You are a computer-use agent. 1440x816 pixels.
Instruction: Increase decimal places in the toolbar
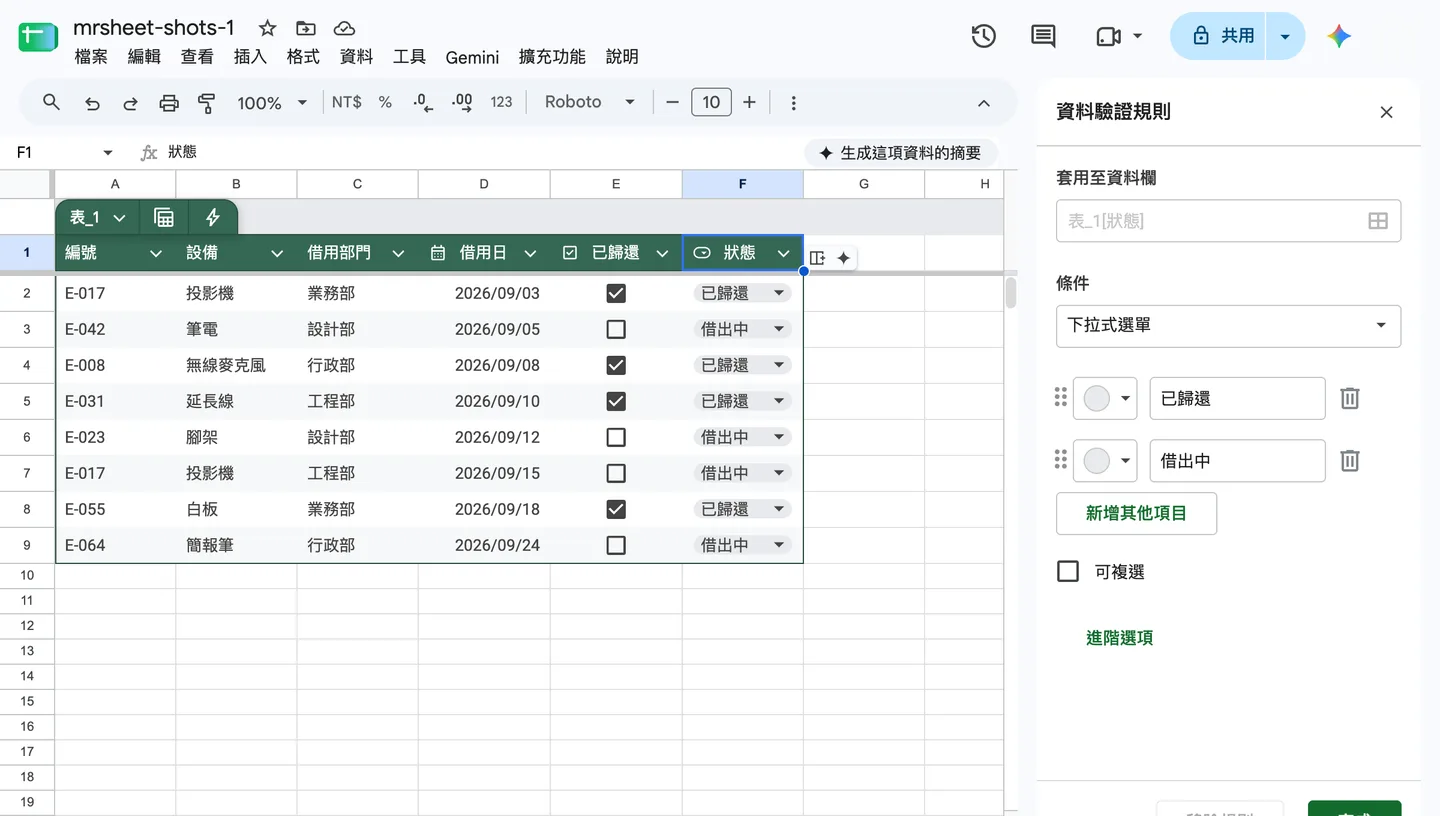[462, 102]
